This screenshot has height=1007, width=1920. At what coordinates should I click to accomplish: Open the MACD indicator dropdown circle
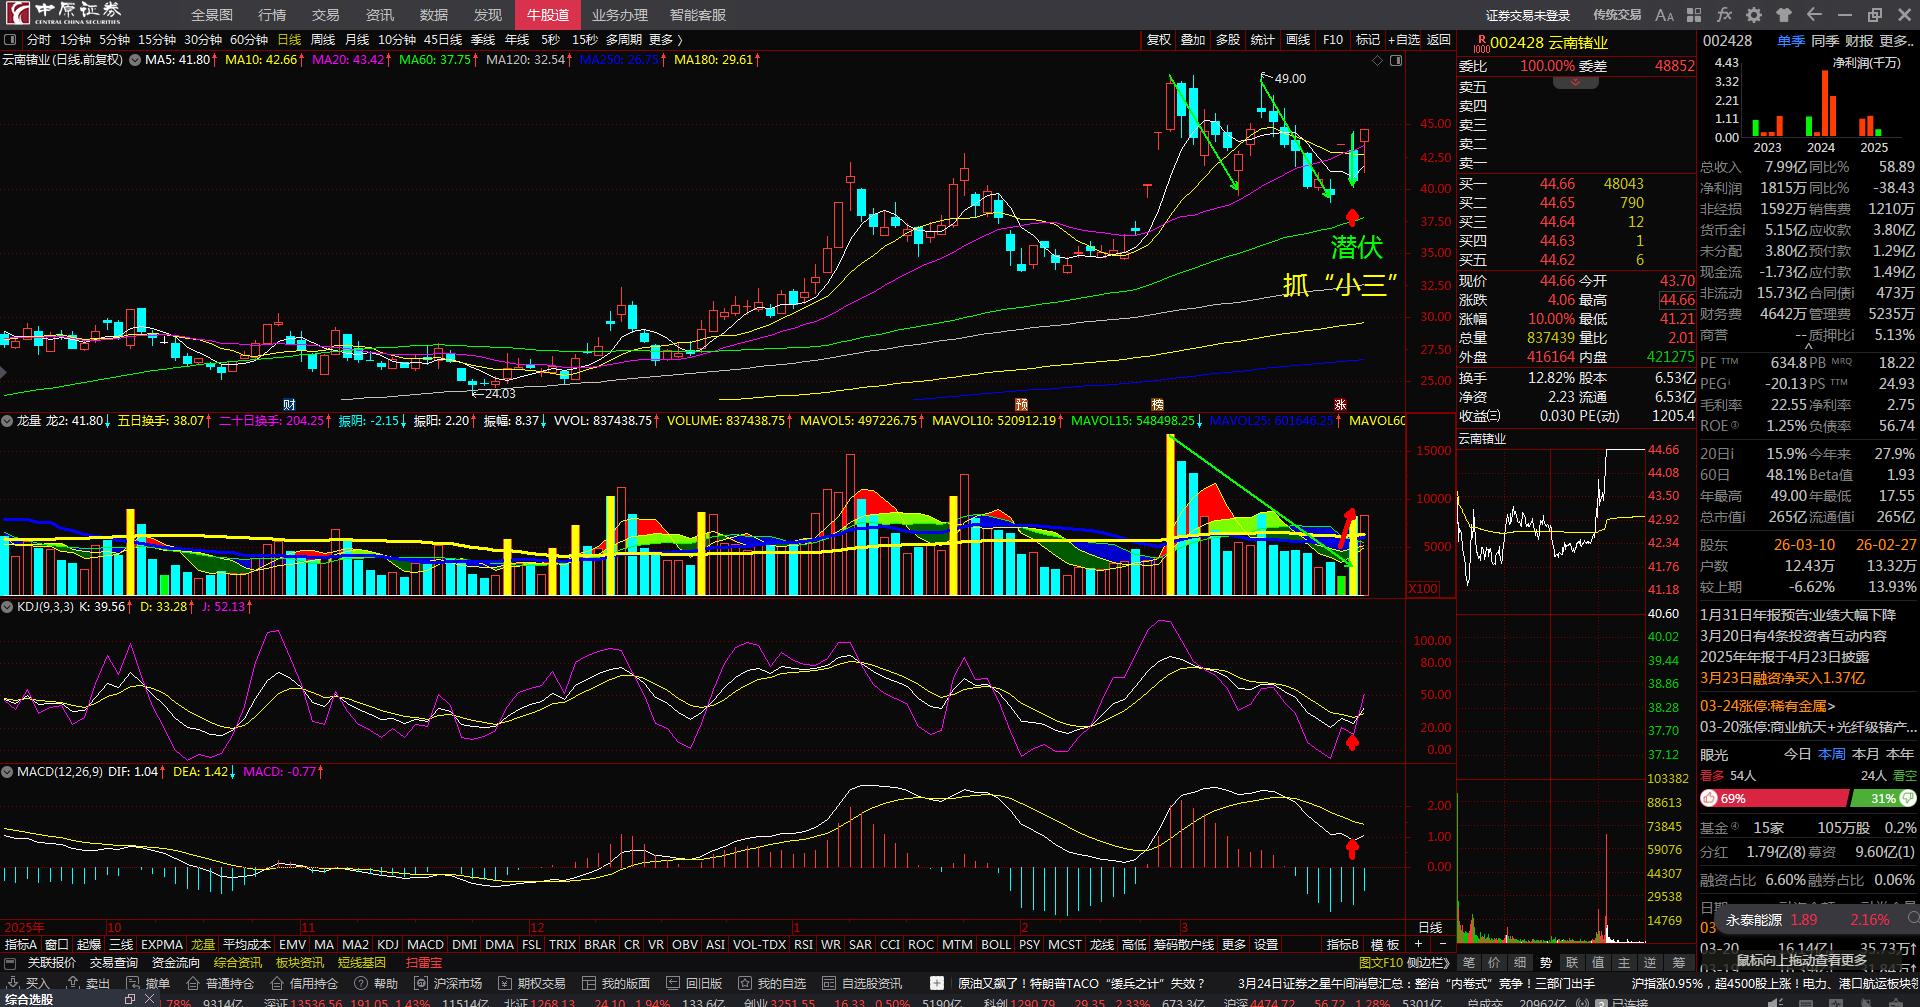pos(7,772)
